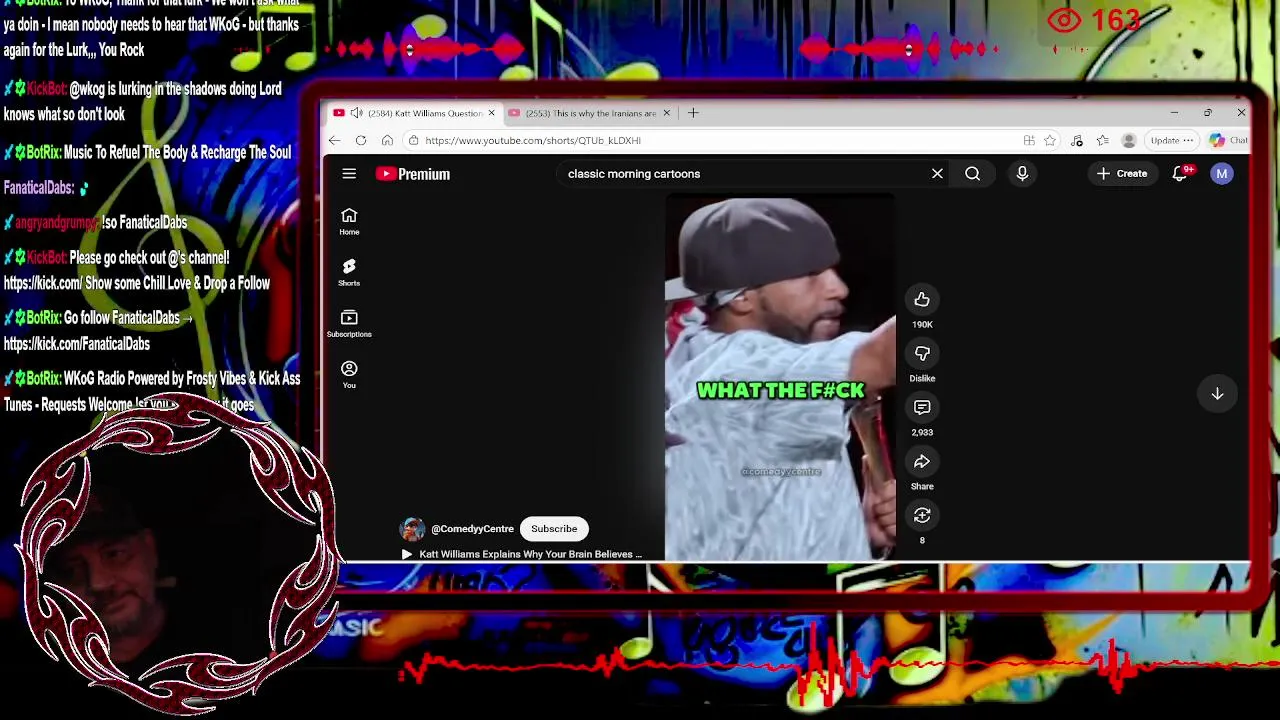Like the short with thumbs up
Image resolution: width=1280 pixels, height=720 pixels.
(x=922, y=299)
